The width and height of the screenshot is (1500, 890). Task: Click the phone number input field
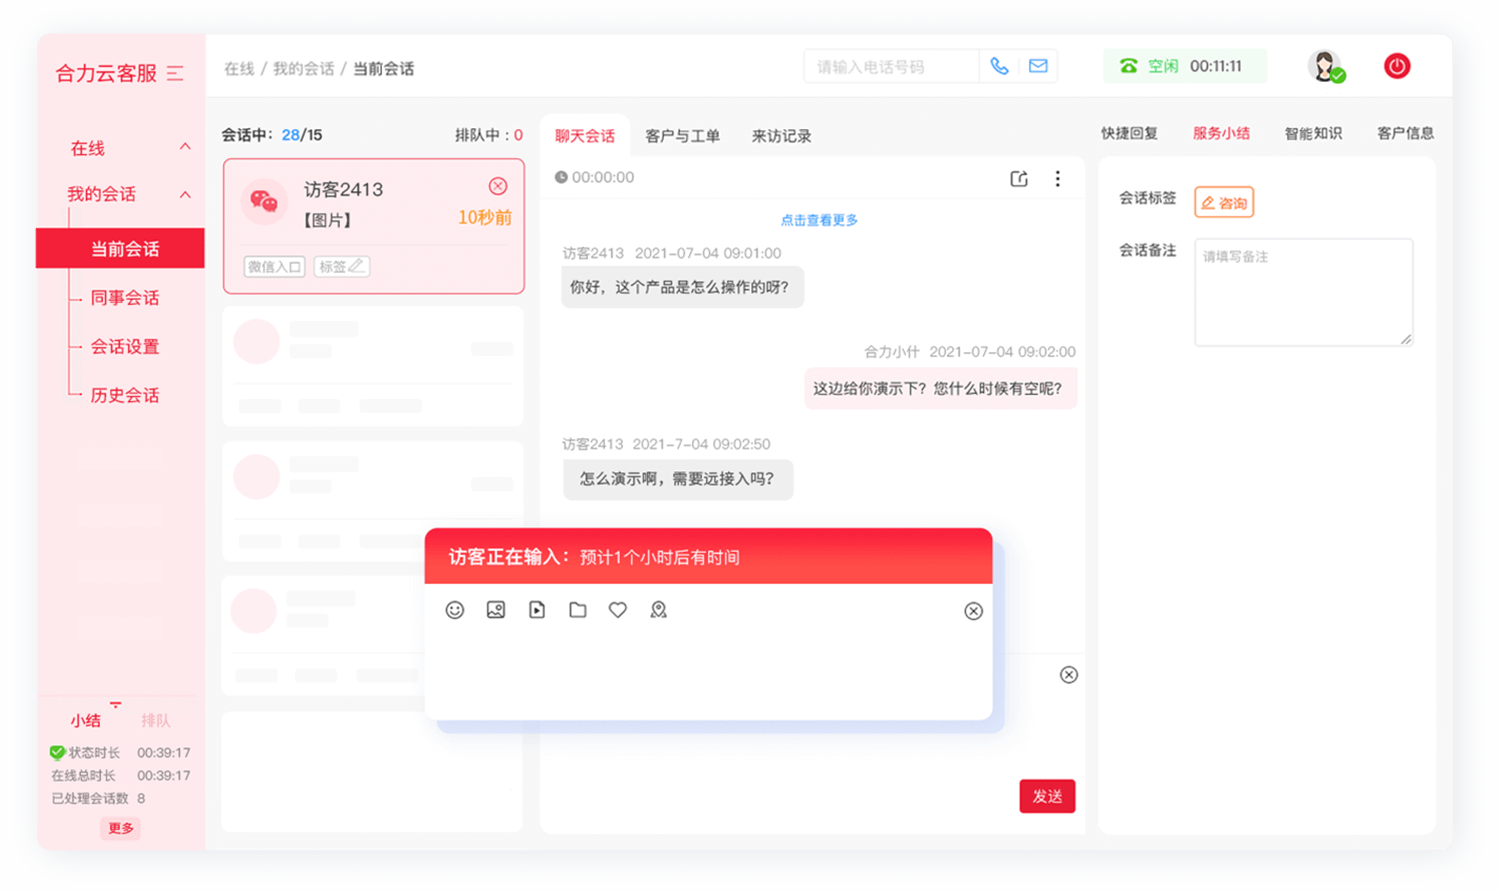tap(888, 65)
